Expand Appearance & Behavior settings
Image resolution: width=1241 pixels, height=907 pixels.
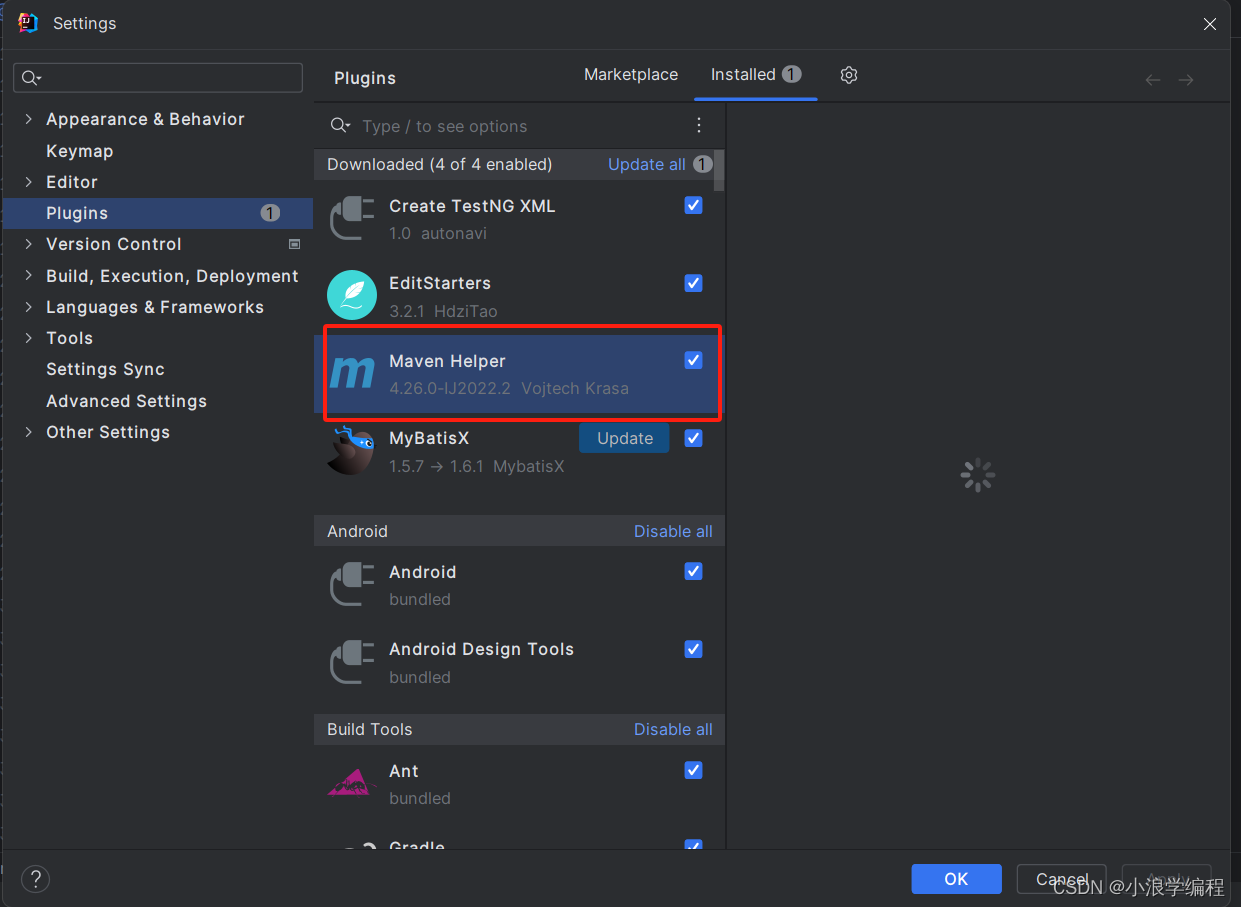(28, 119)
